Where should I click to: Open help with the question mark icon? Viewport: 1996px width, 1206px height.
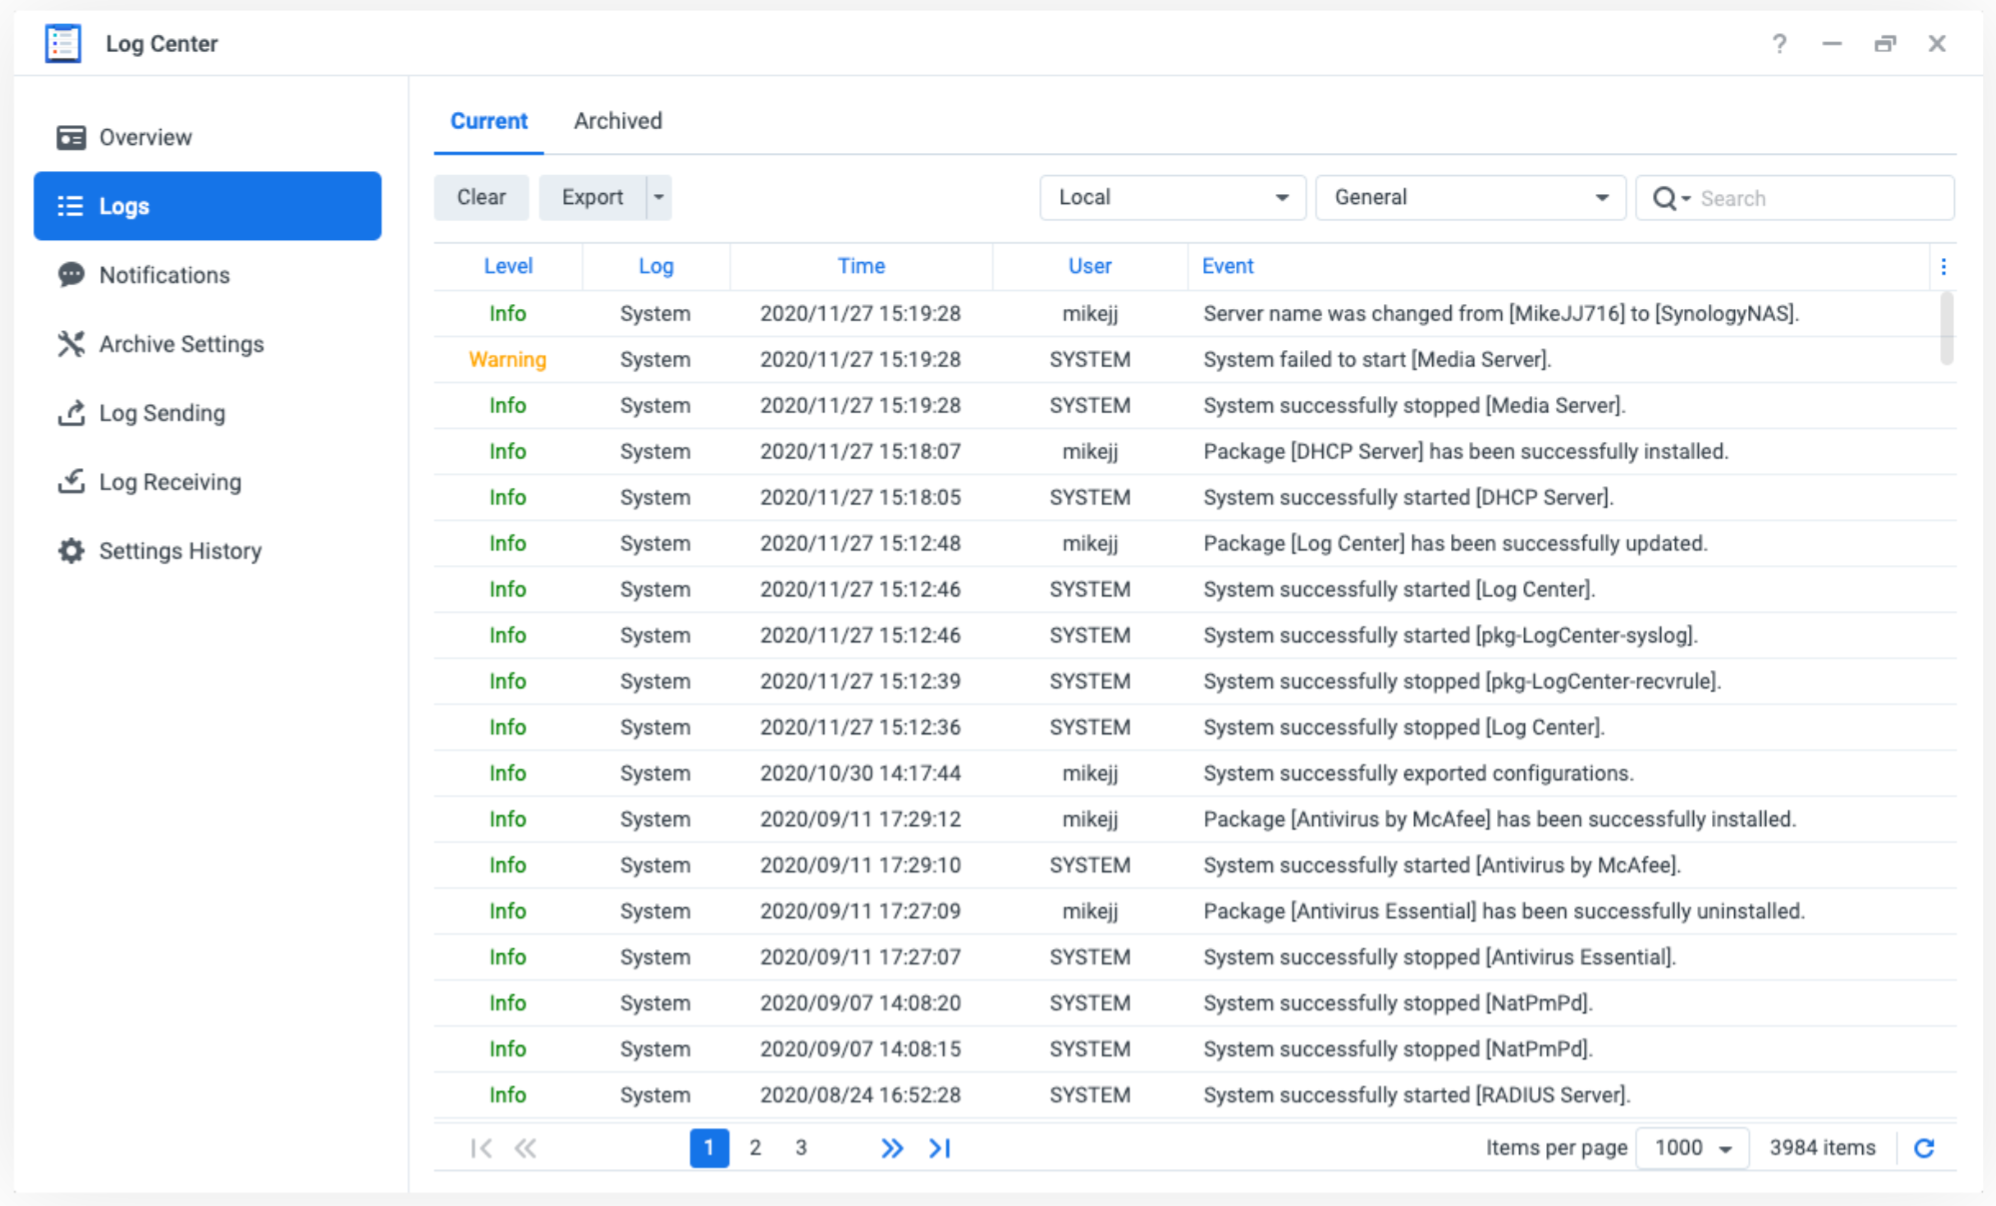click(1779, 44)
